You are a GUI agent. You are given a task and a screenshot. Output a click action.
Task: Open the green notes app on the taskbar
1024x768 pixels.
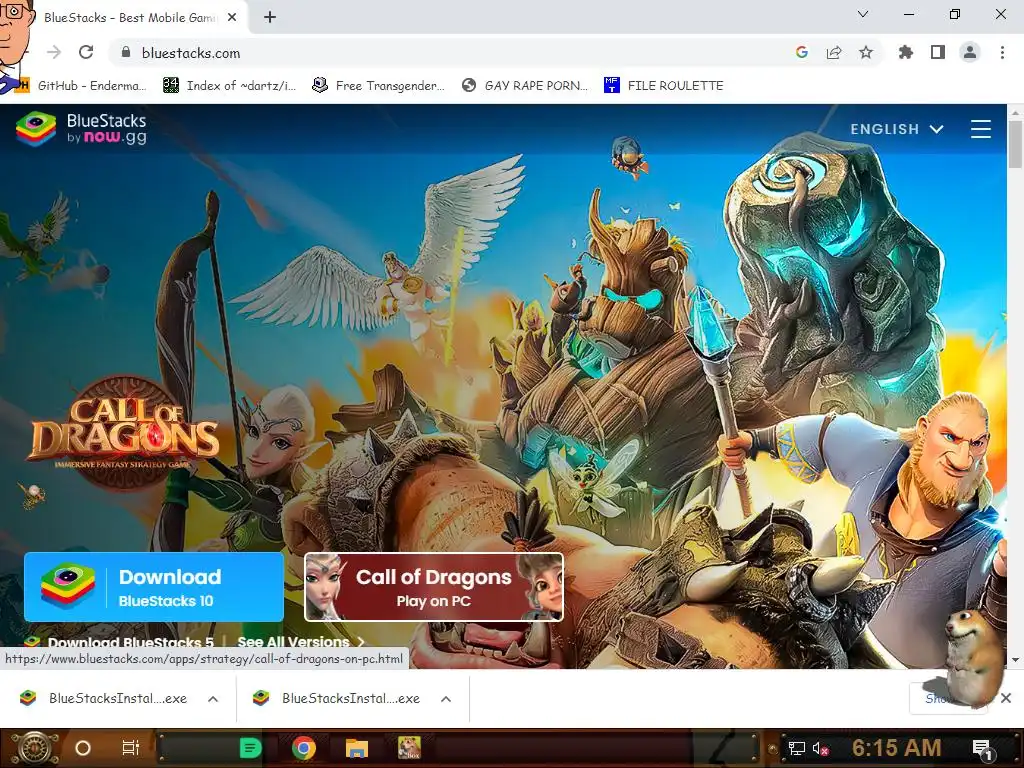click(x=250, y=748)
